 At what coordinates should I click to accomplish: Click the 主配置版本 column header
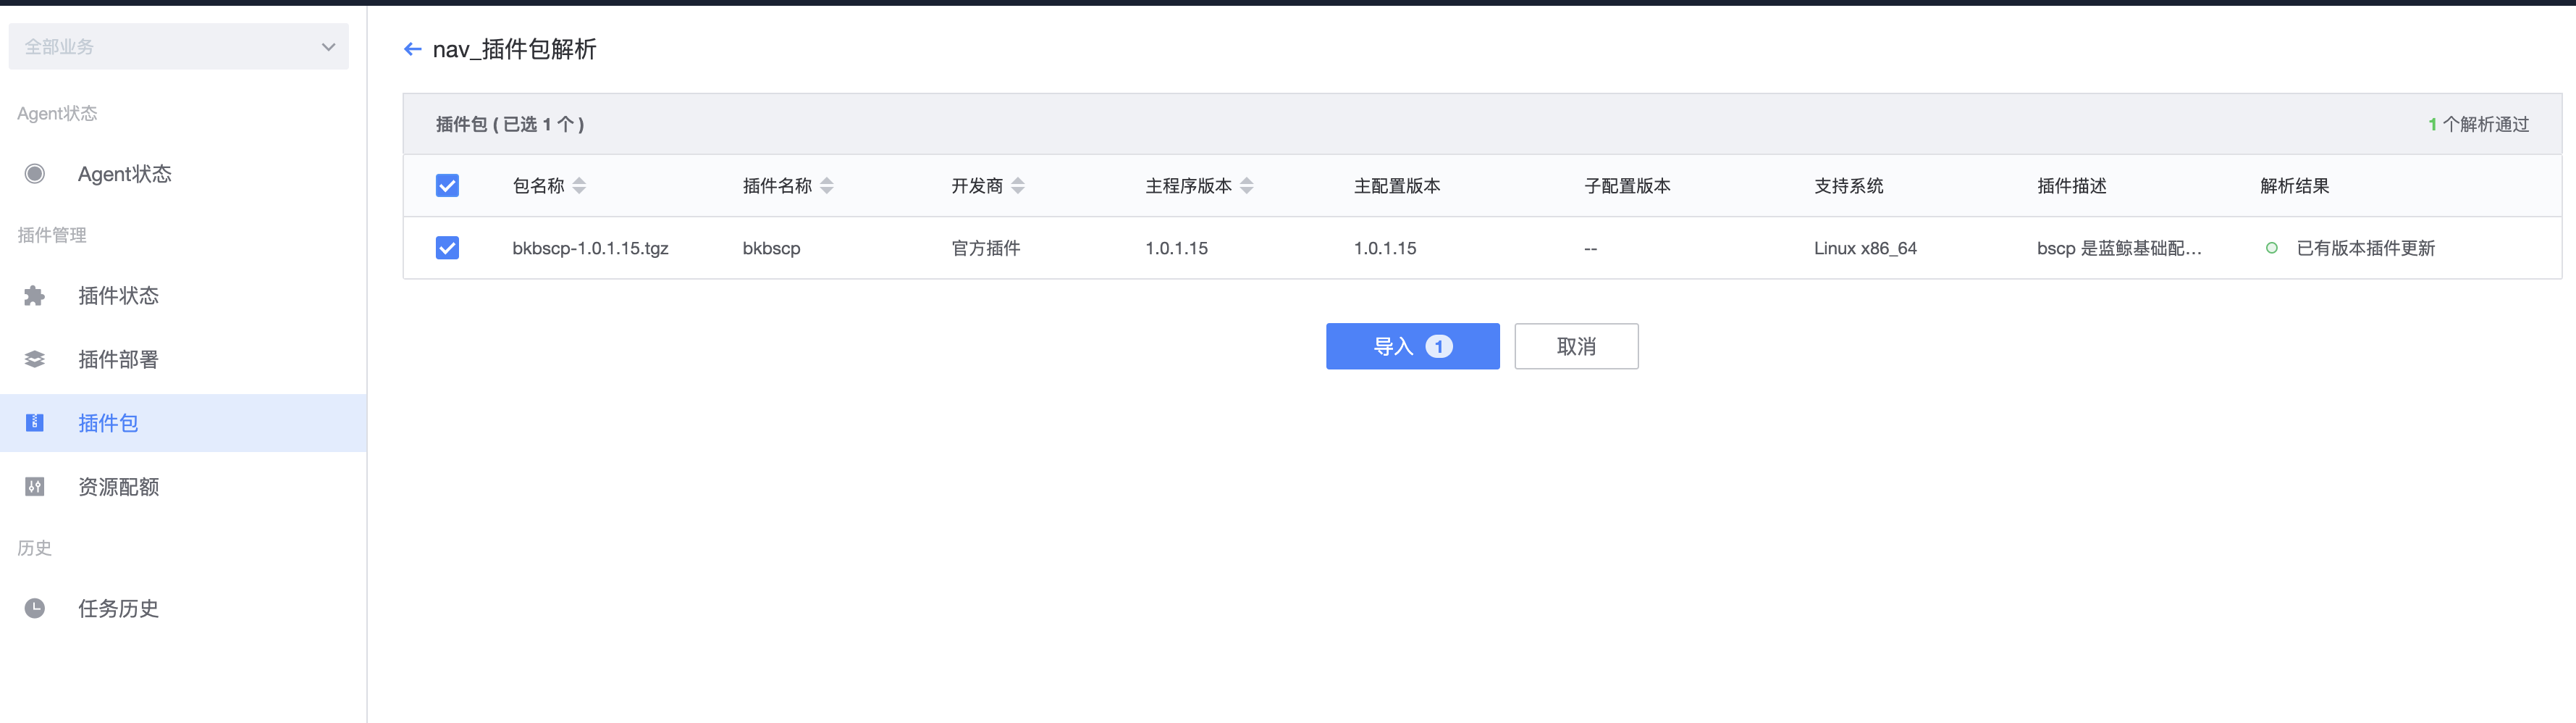pos(1396,186)
